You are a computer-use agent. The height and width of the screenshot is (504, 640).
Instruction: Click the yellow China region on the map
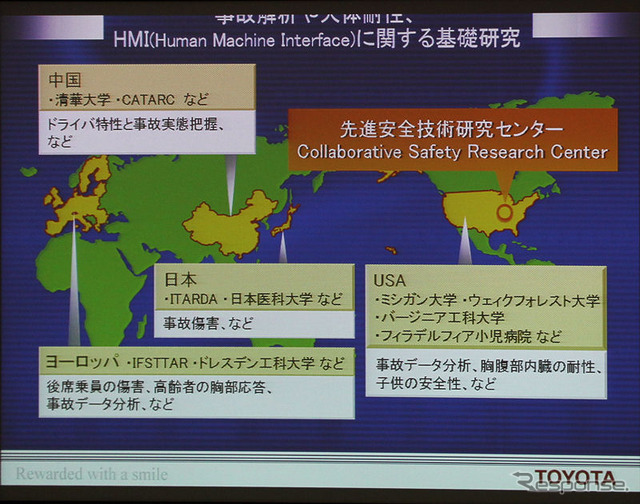[231, 225]
